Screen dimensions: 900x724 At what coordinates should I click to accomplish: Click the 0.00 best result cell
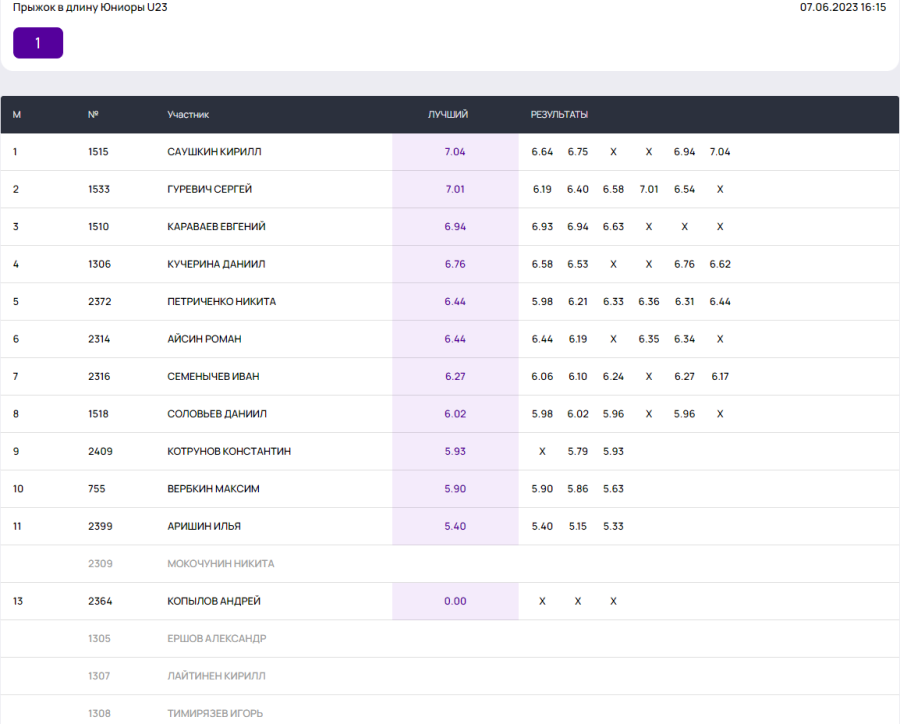455,601
